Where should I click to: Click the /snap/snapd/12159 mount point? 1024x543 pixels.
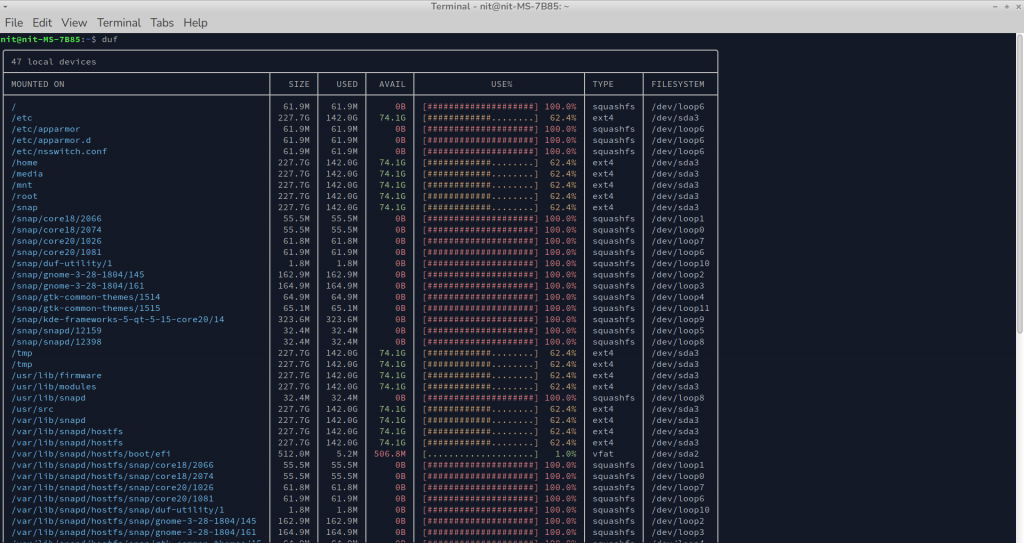(56, 331)
